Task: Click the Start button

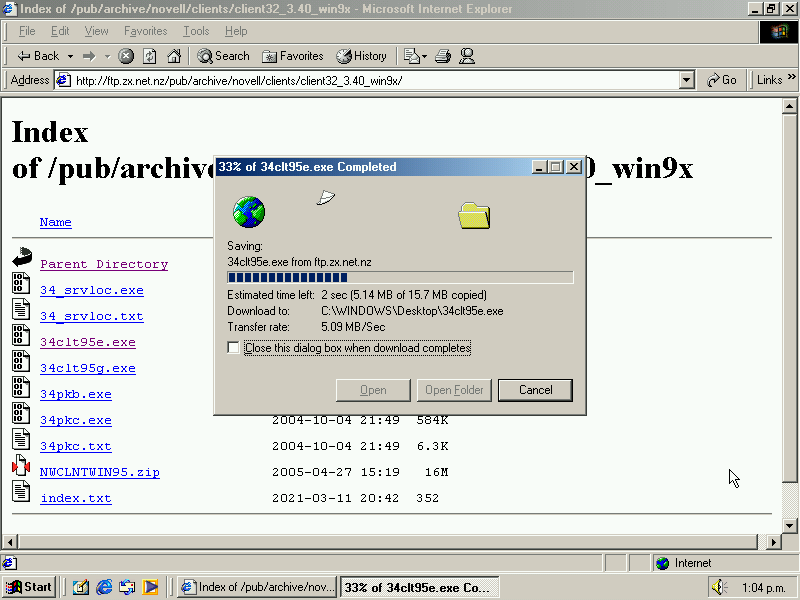Action: tap(29, 587)
